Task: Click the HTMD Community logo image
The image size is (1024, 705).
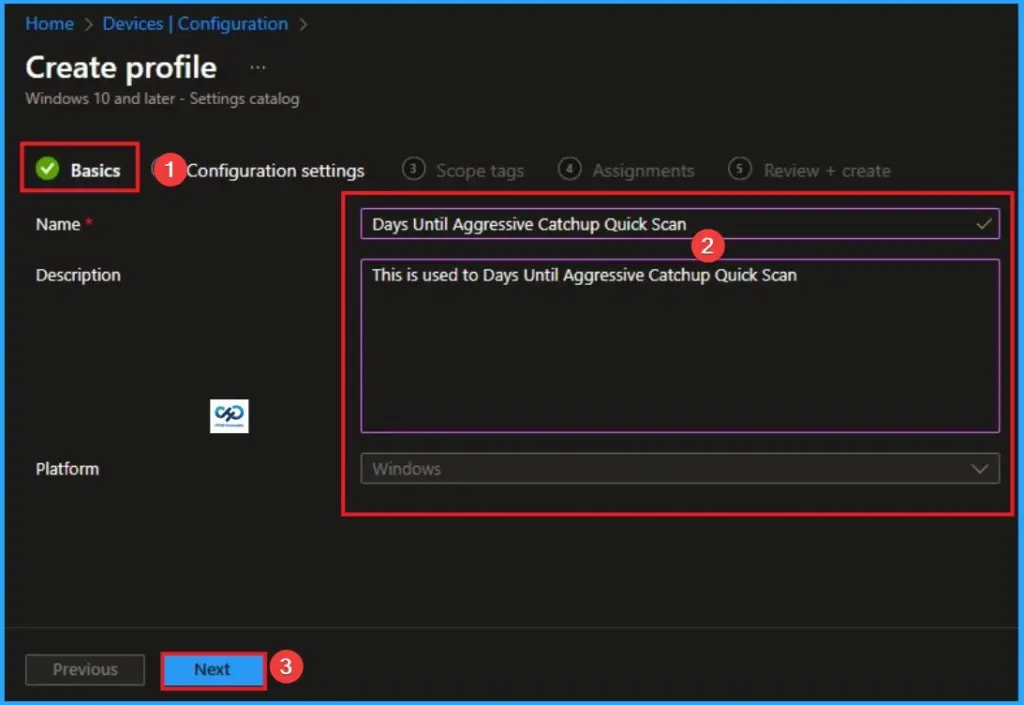Action: [228, 416]
